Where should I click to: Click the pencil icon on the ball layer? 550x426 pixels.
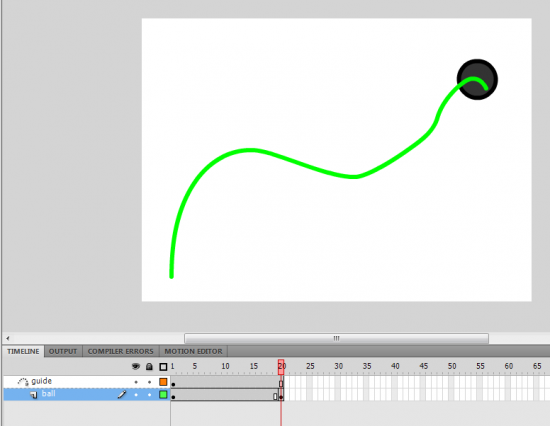[x=122, y=394]
